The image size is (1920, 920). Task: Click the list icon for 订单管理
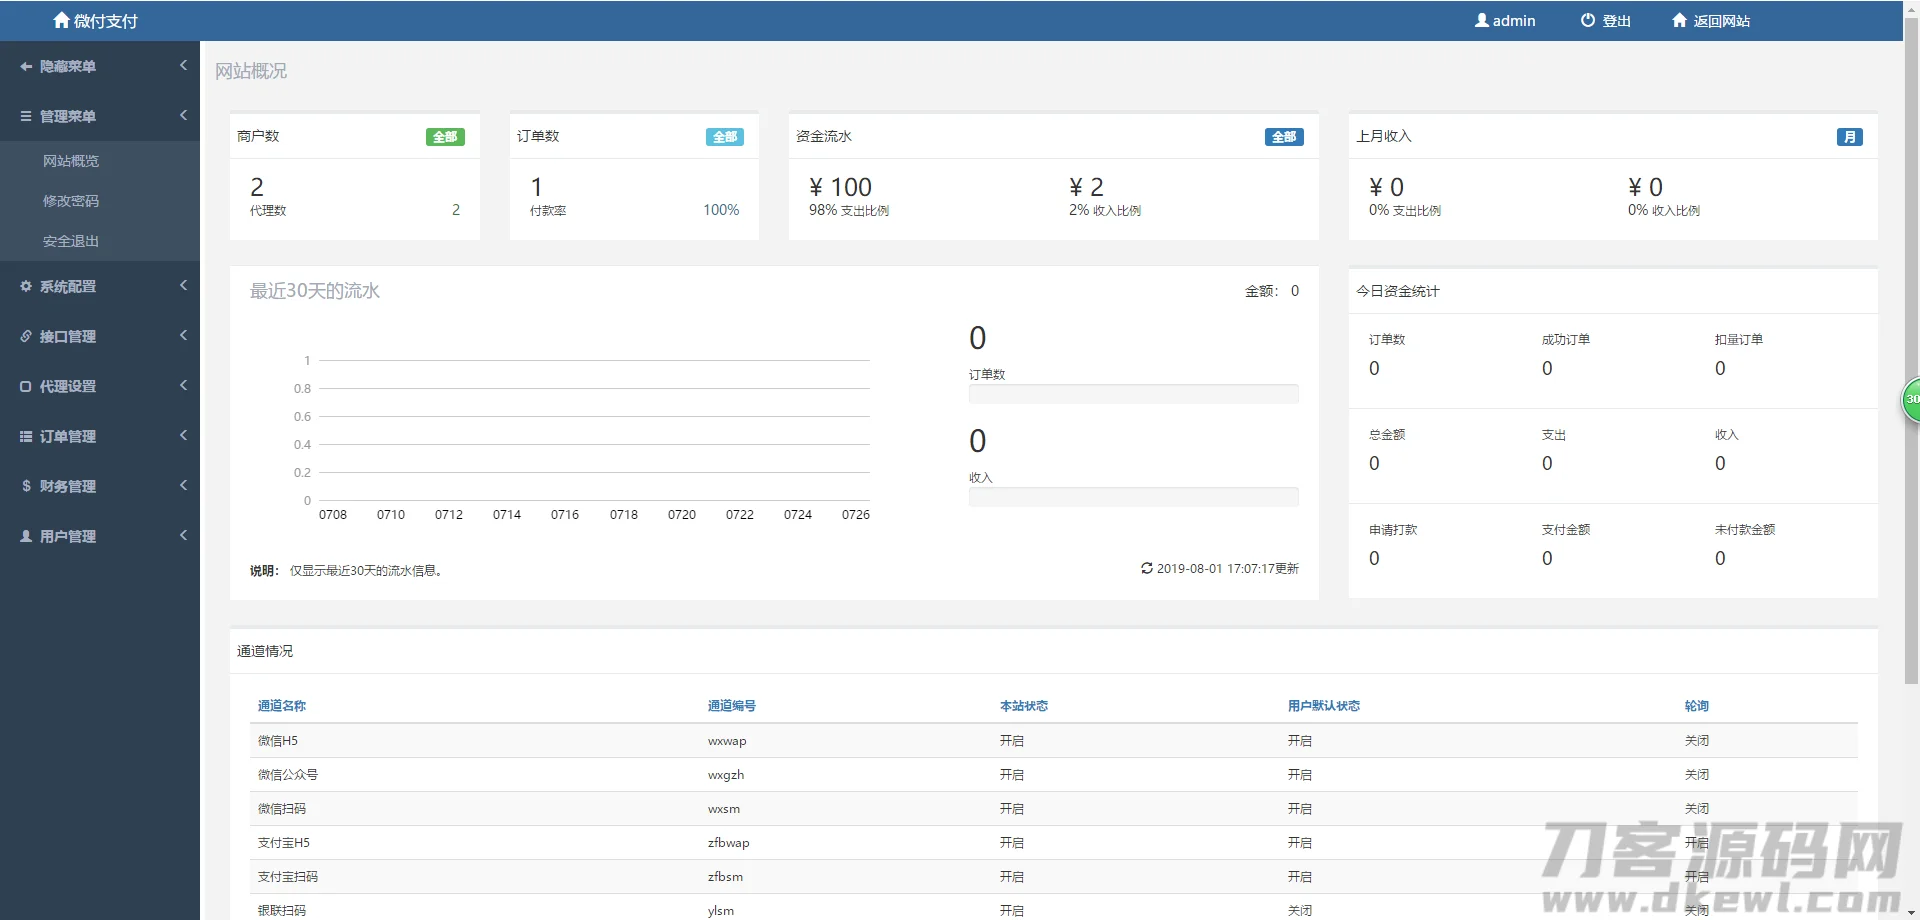click(x=26, y=436)
